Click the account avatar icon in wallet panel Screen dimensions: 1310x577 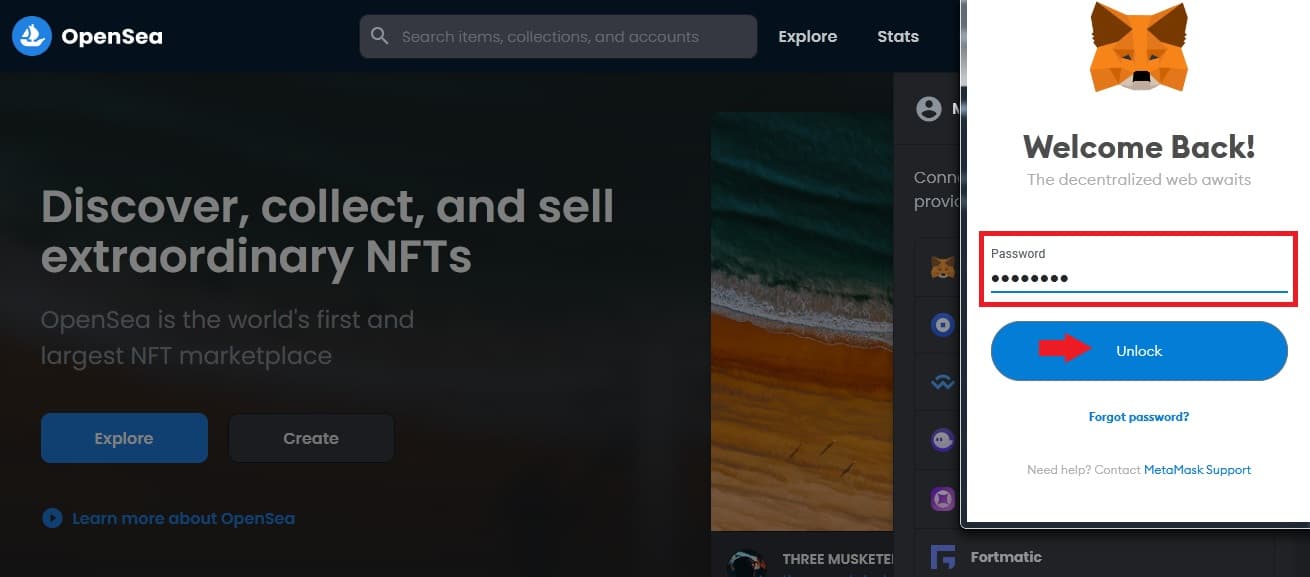(929, 109)
